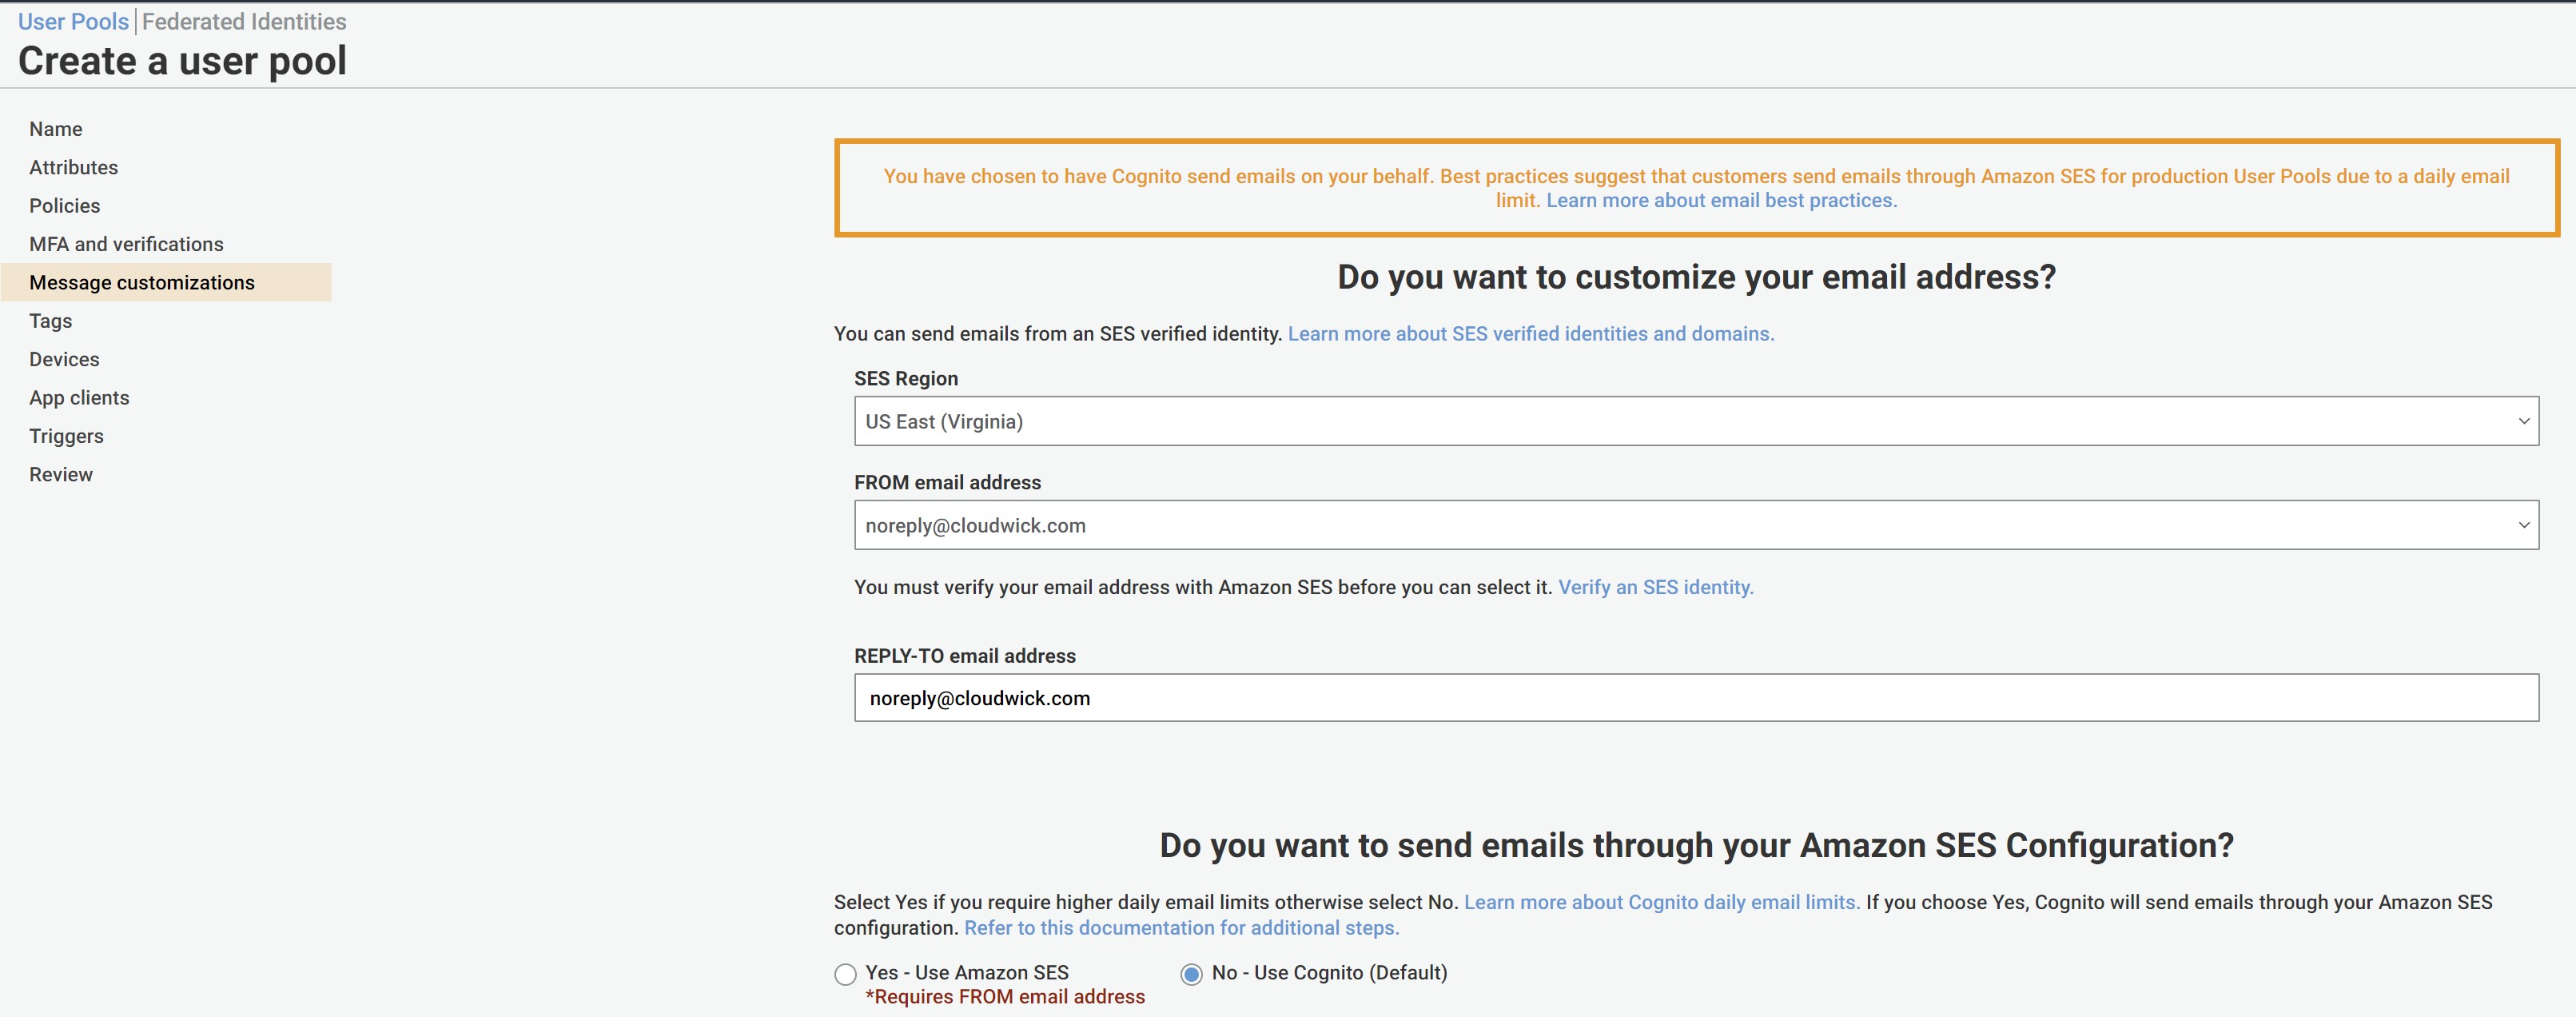Open App clients step

pyautogui.click(x=79, y=398)
